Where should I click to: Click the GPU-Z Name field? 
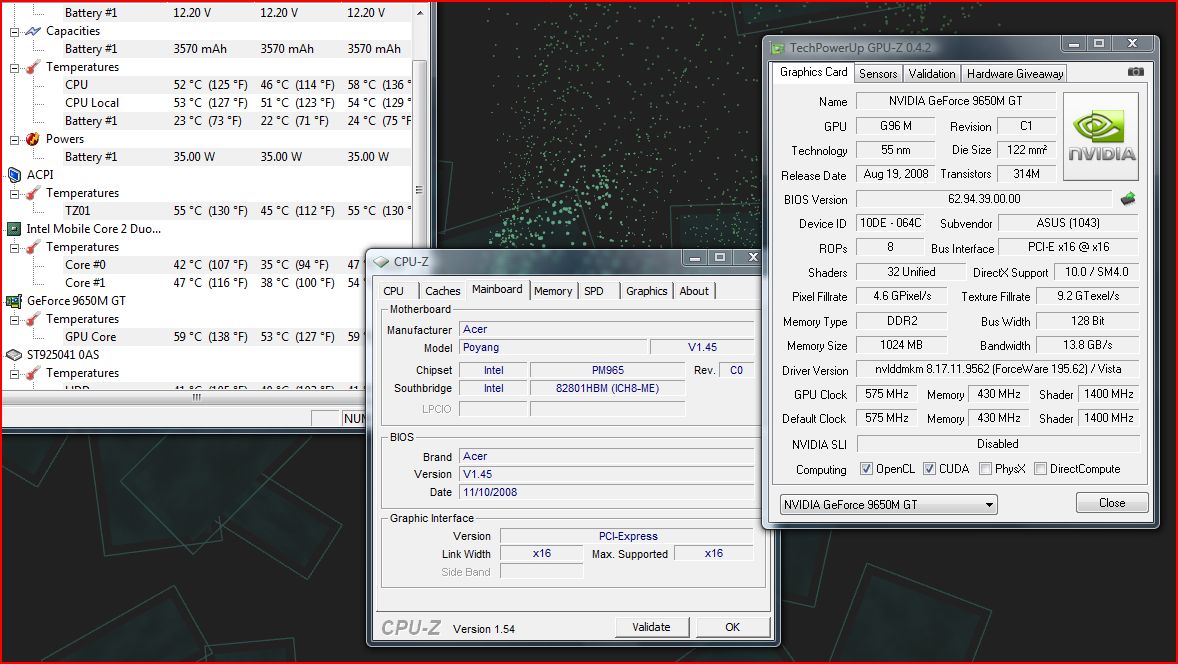(x=956, y=101)
